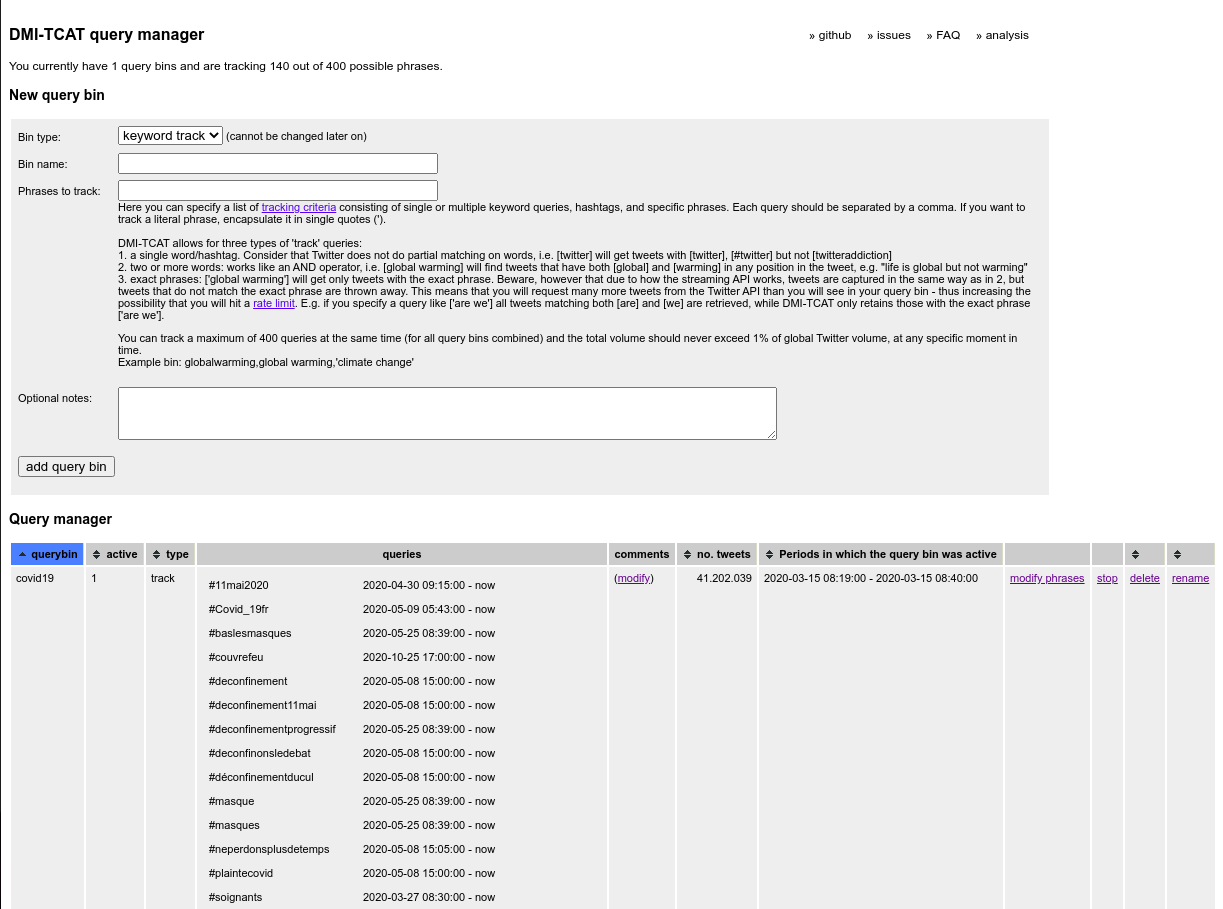Click modify in the comments column
Image resolution: width=1223 pixels, height=909 pixels.
click(634, 578)
